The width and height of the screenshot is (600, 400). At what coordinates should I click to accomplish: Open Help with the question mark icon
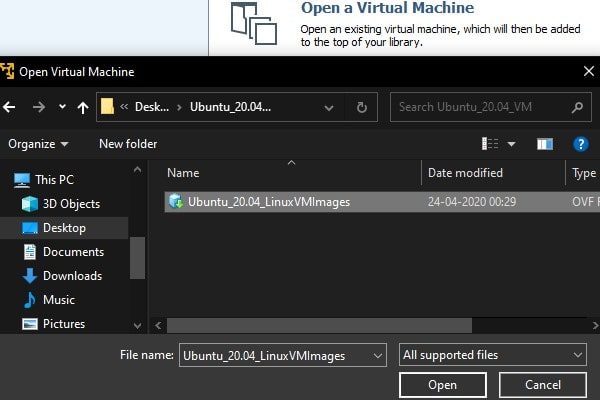(x=580, y=144)
